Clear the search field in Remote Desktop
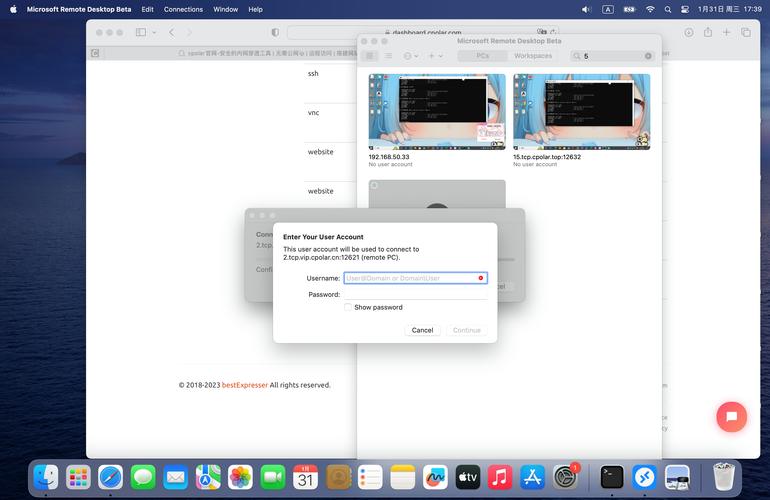 pos(648,56)
